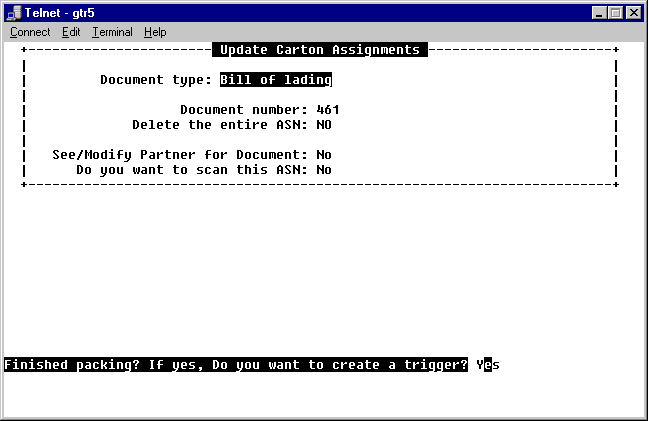The width and height of the screenshot is (648, 421).
Task: Close the Telnet window
Action: 633,12
